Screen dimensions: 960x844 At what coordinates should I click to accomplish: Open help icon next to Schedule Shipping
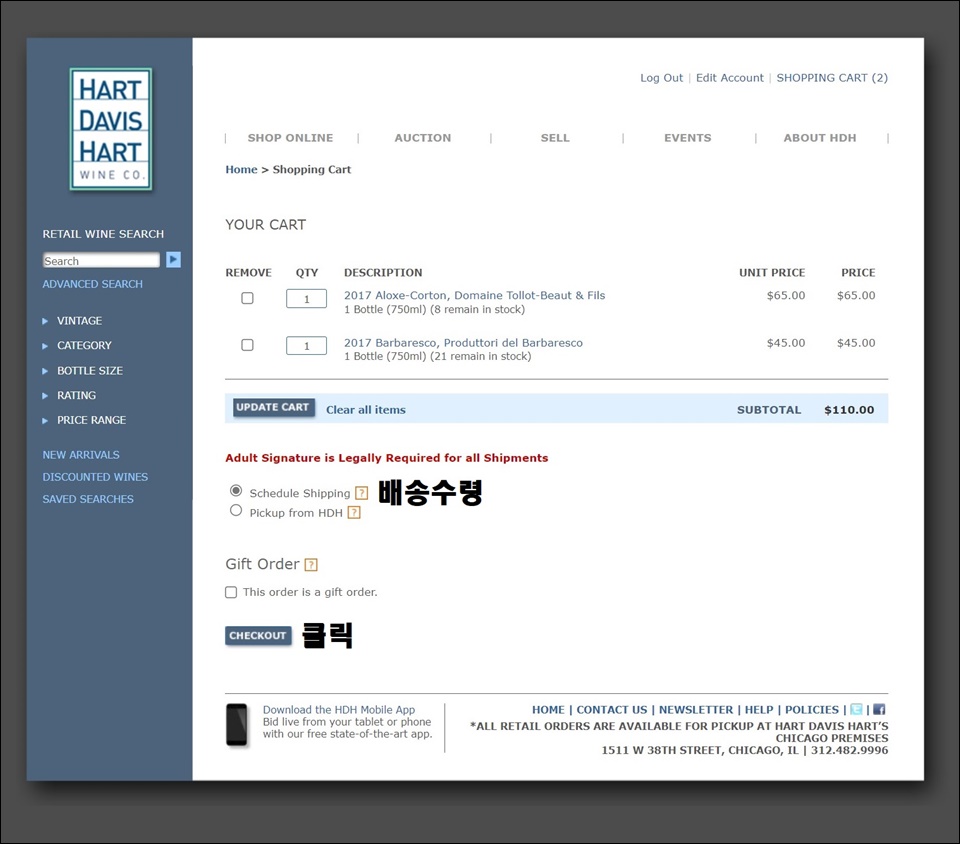(x=362, y=493)
